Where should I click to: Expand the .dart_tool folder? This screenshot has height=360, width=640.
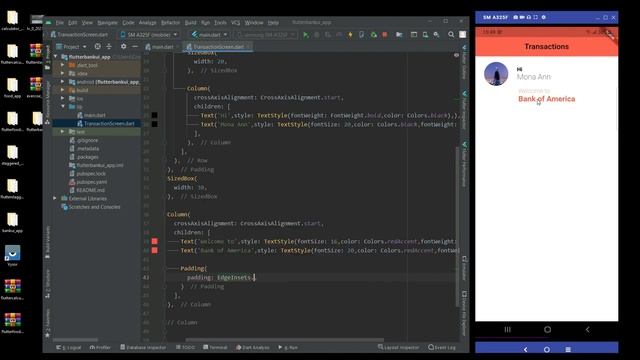click(62, 65)
